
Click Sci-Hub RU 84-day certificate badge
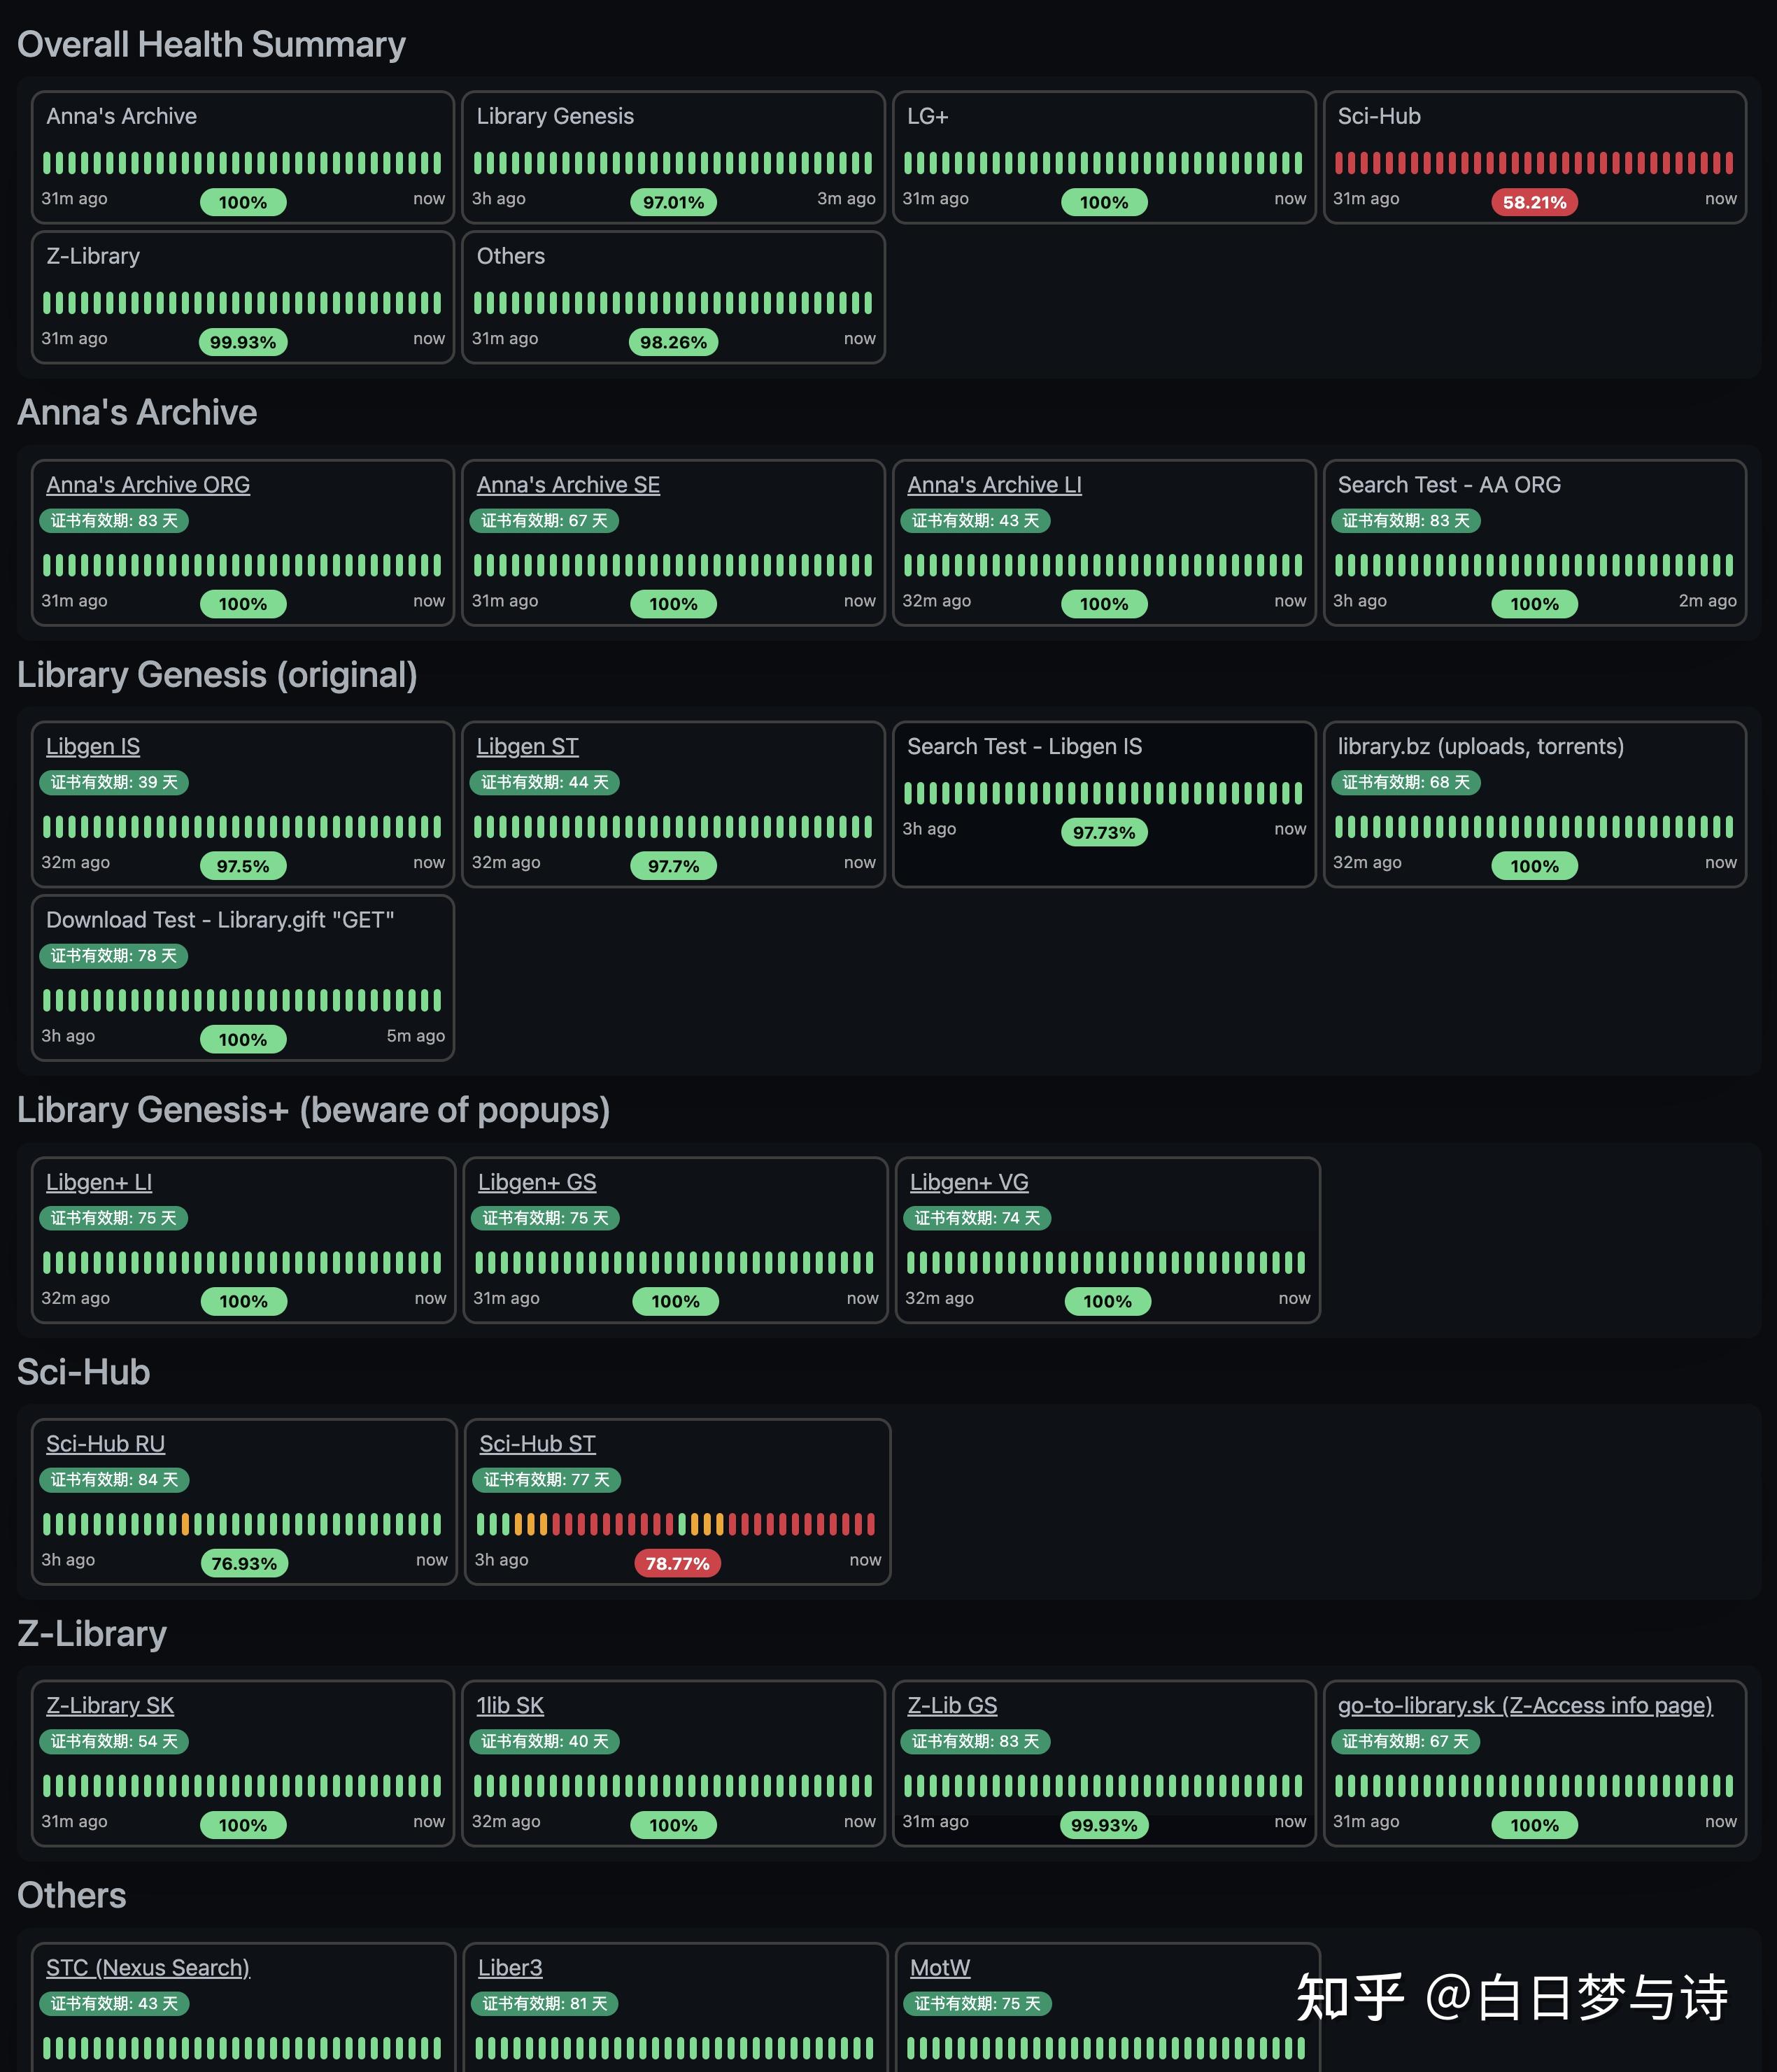(114, 1480)
